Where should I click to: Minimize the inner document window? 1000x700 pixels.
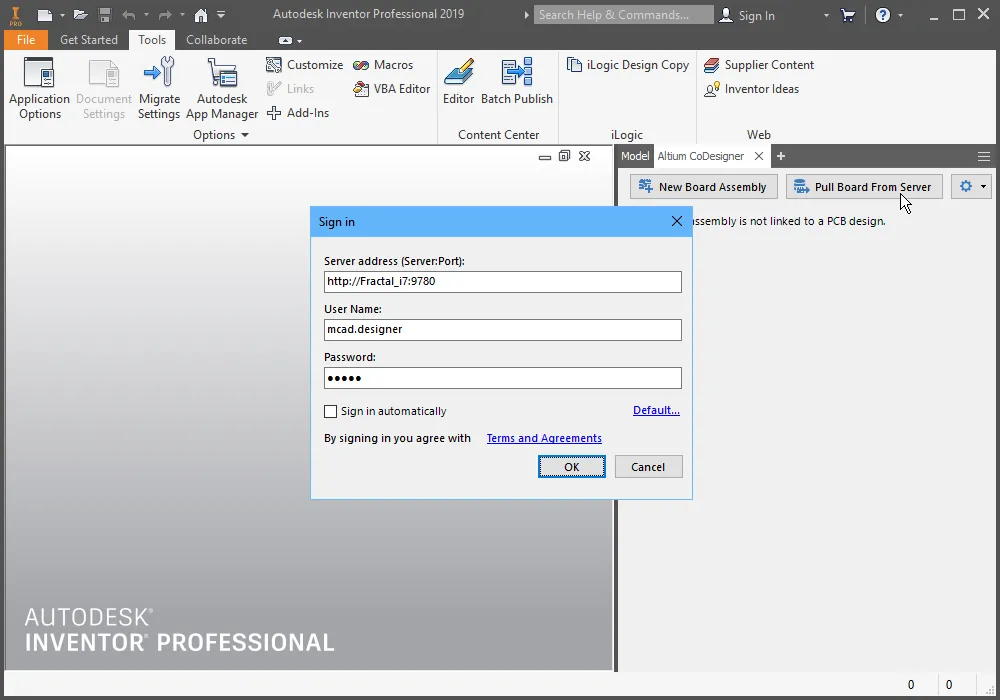[545, 157]
